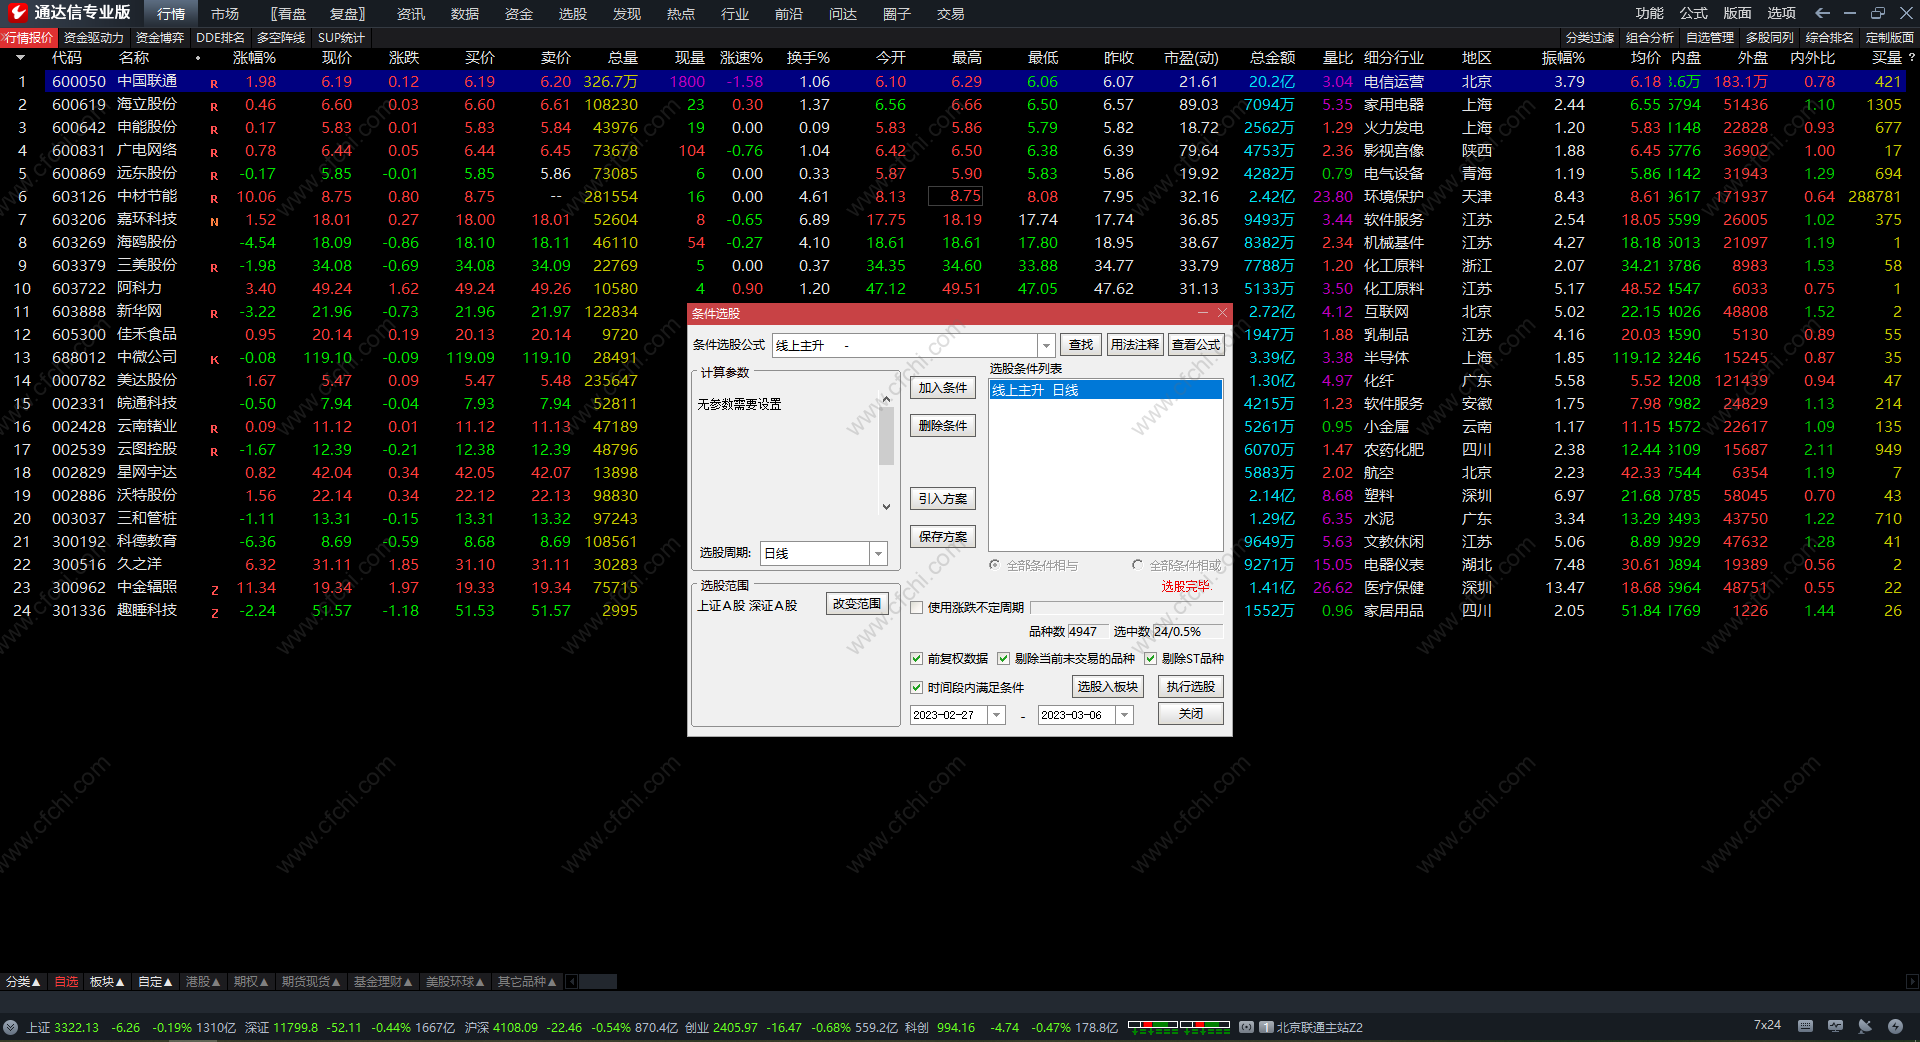The height and width of the screenshot is (1042, 1920).
Task: Toggle the 剔除ST品种 checkbox
Action: (x=1150, y=659)
